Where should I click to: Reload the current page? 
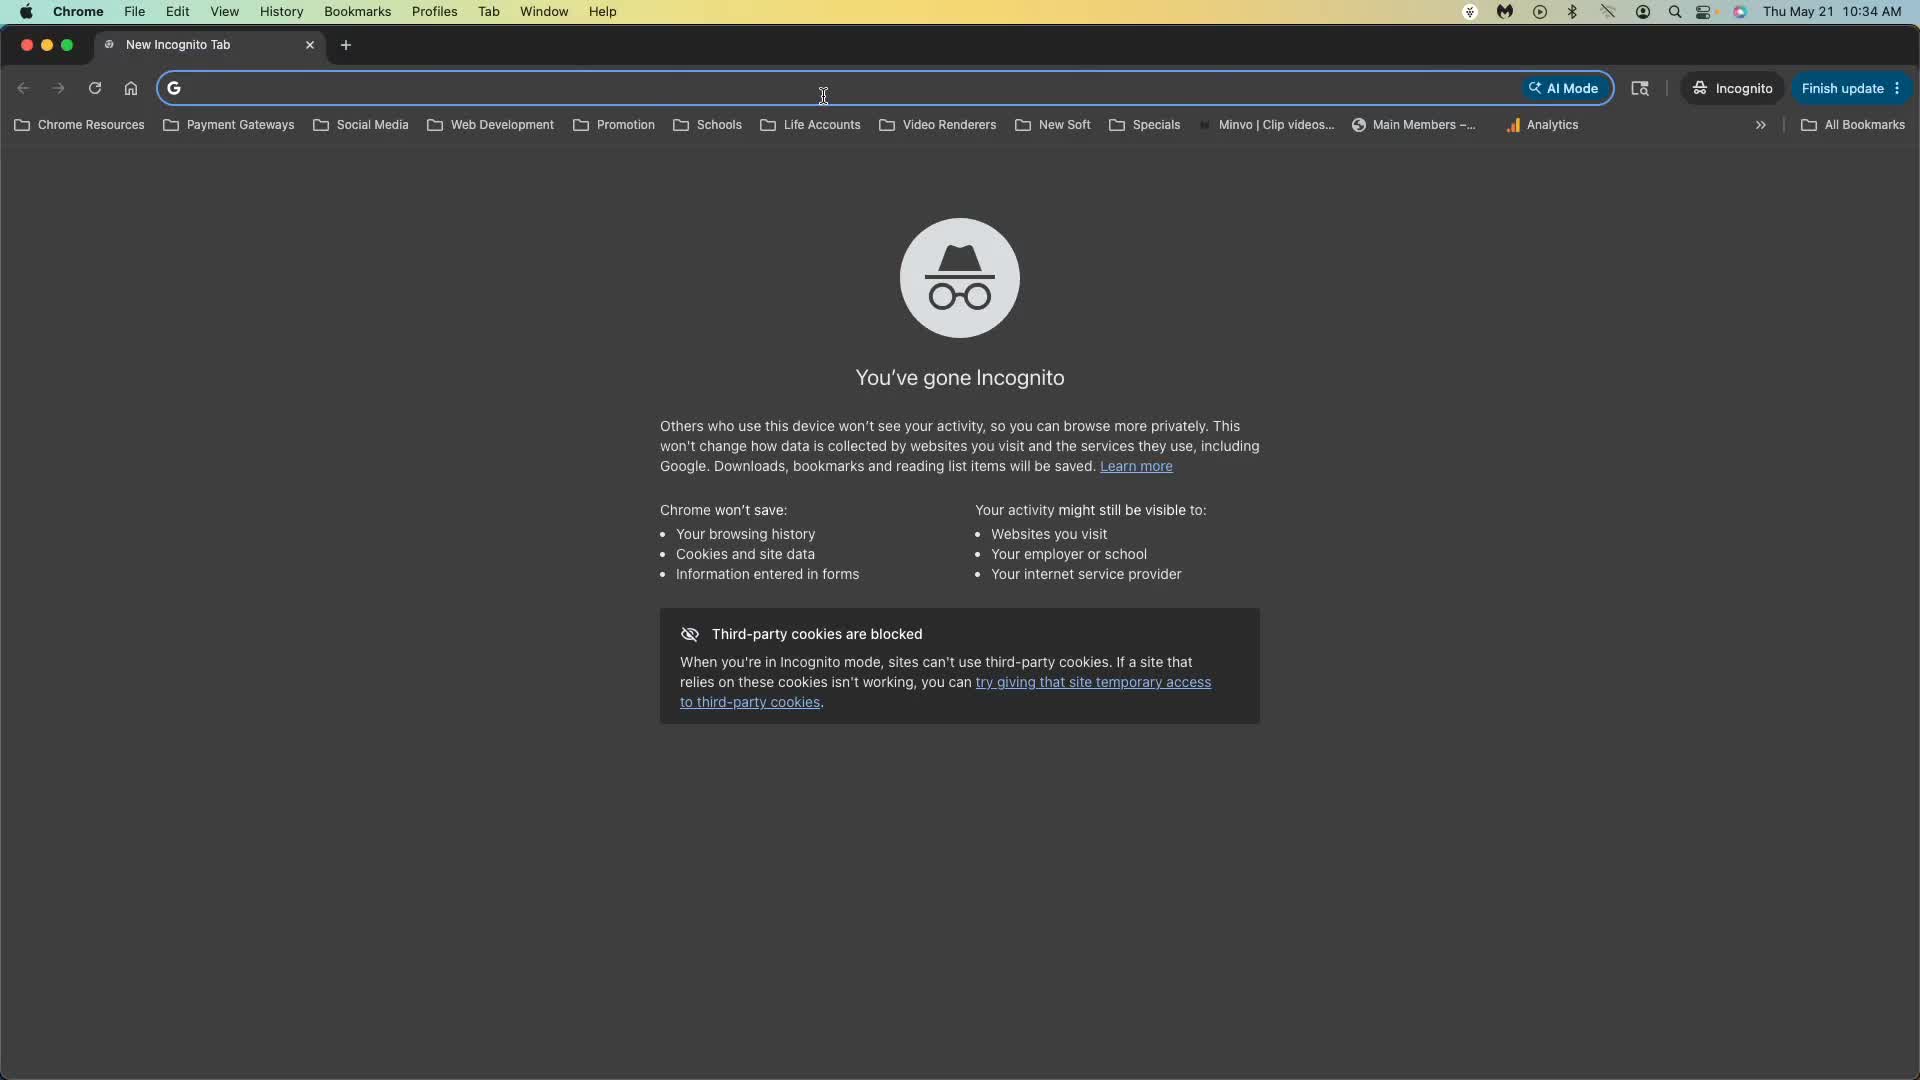[95, 88]
